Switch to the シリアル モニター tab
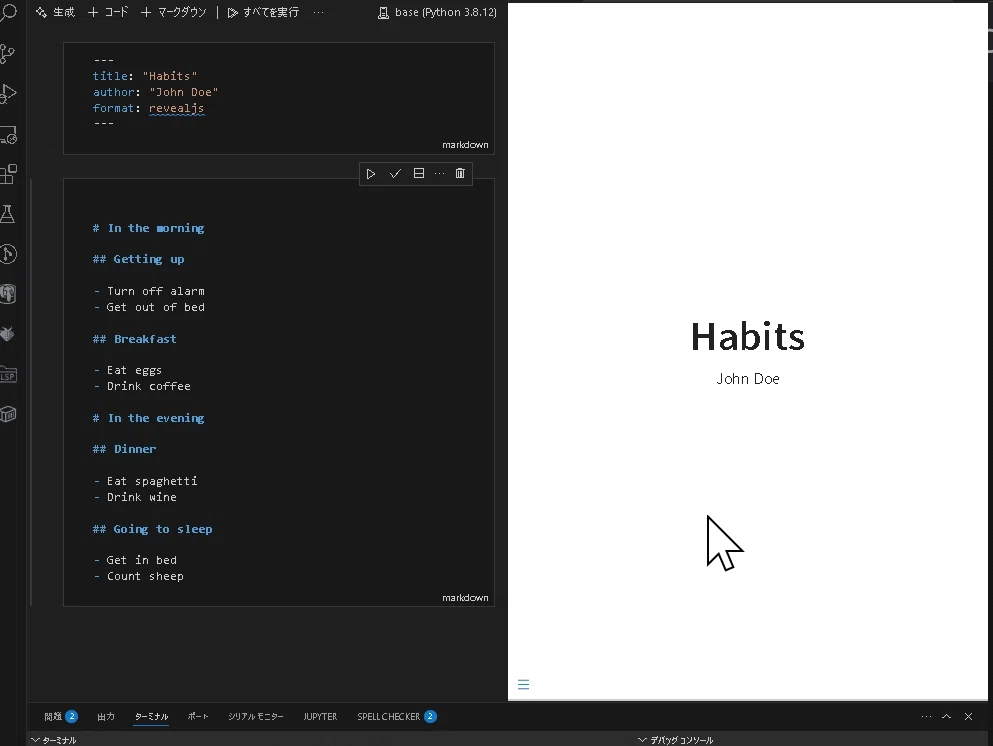993x746 pixels. (x=256, y=716)
